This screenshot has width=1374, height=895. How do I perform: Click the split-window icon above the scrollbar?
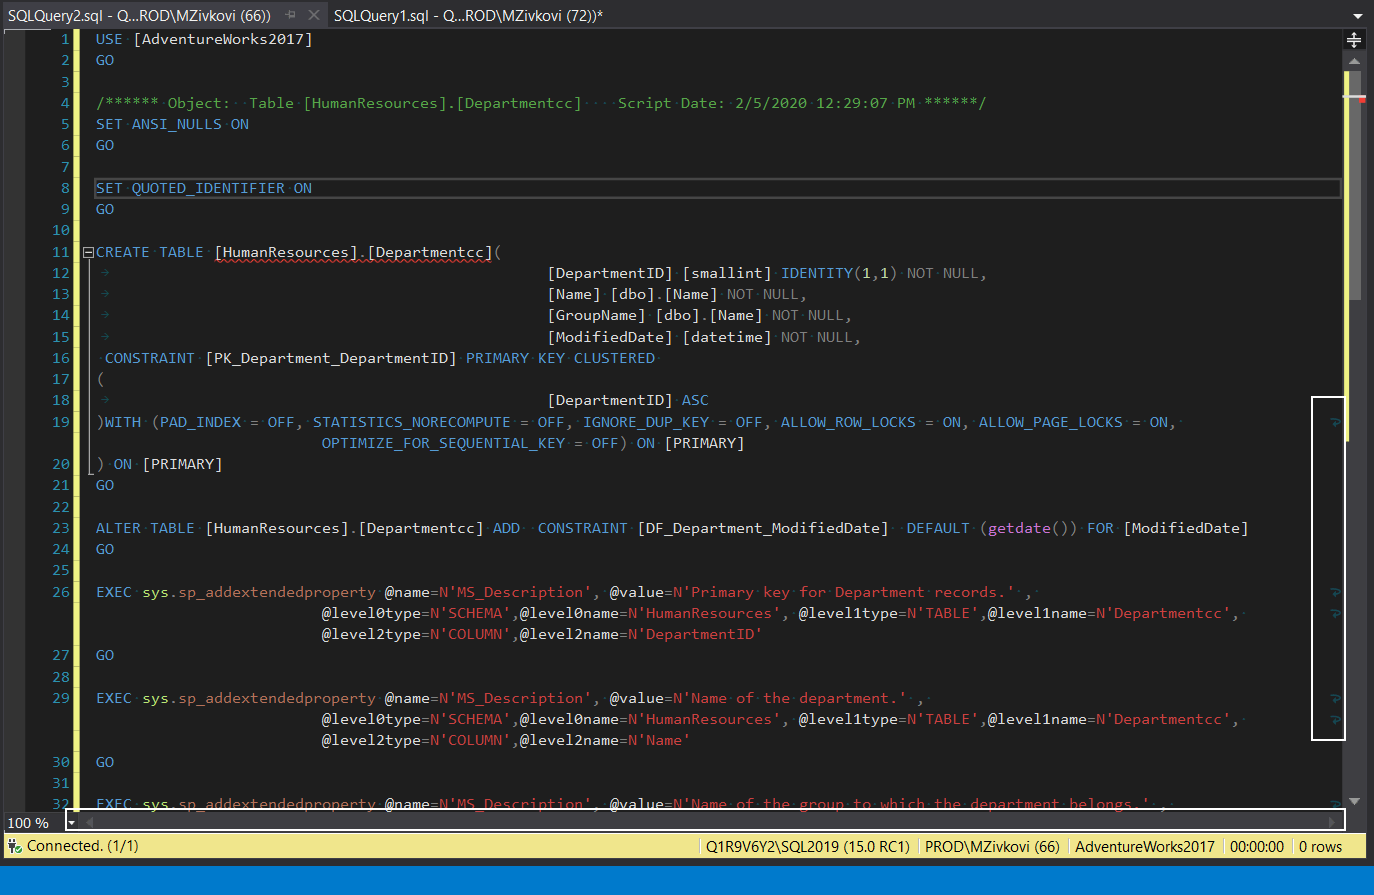[1354, 39]
